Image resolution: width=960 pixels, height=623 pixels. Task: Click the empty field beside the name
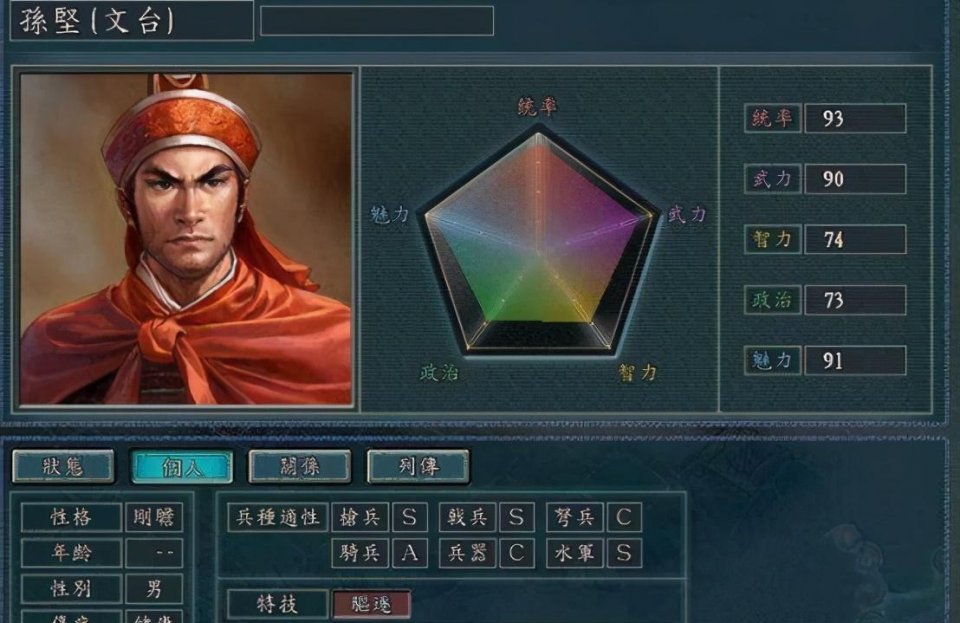377,21
